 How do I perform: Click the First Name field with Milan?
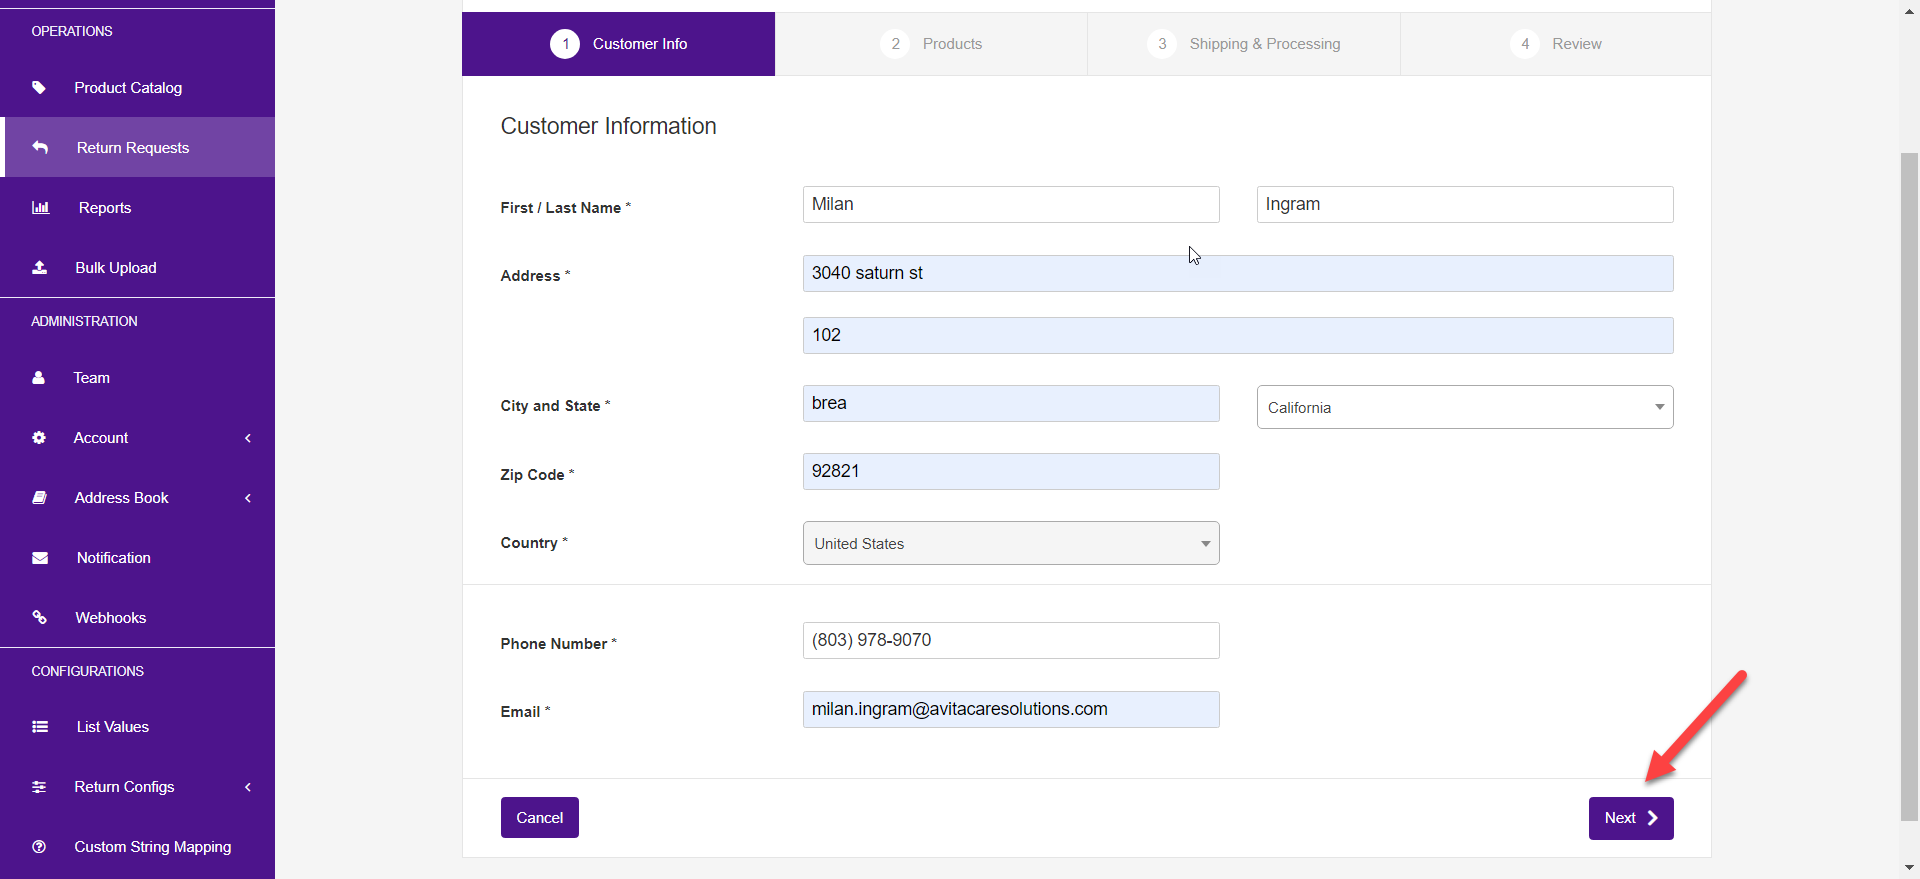tap(1011, 204)
